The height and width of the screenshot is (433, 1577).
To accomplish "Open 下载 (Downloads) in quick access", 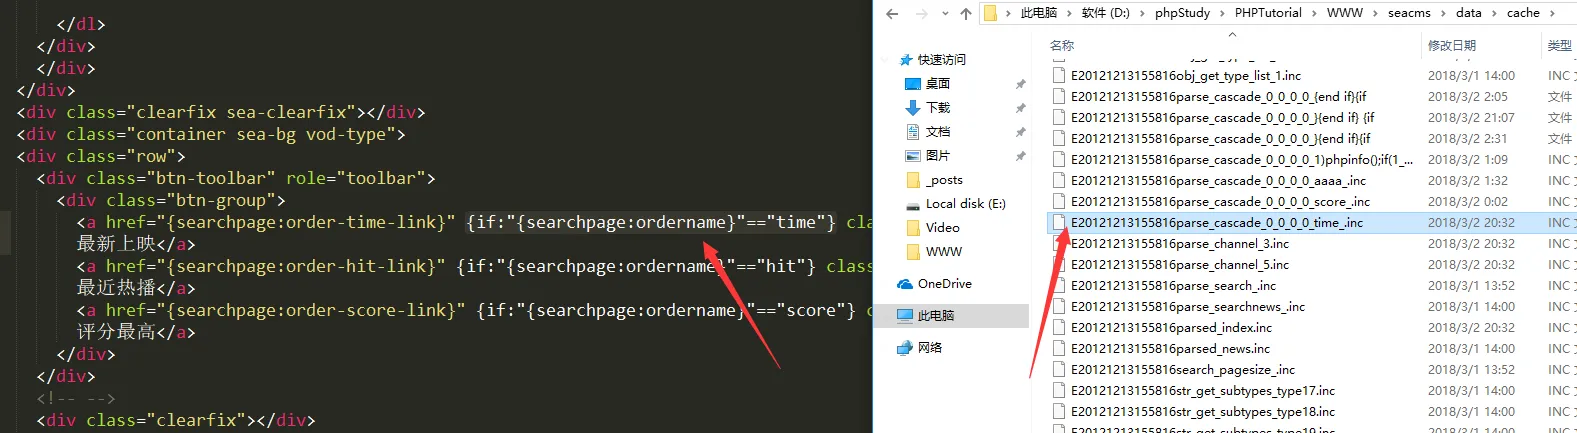I will point(937,108).
